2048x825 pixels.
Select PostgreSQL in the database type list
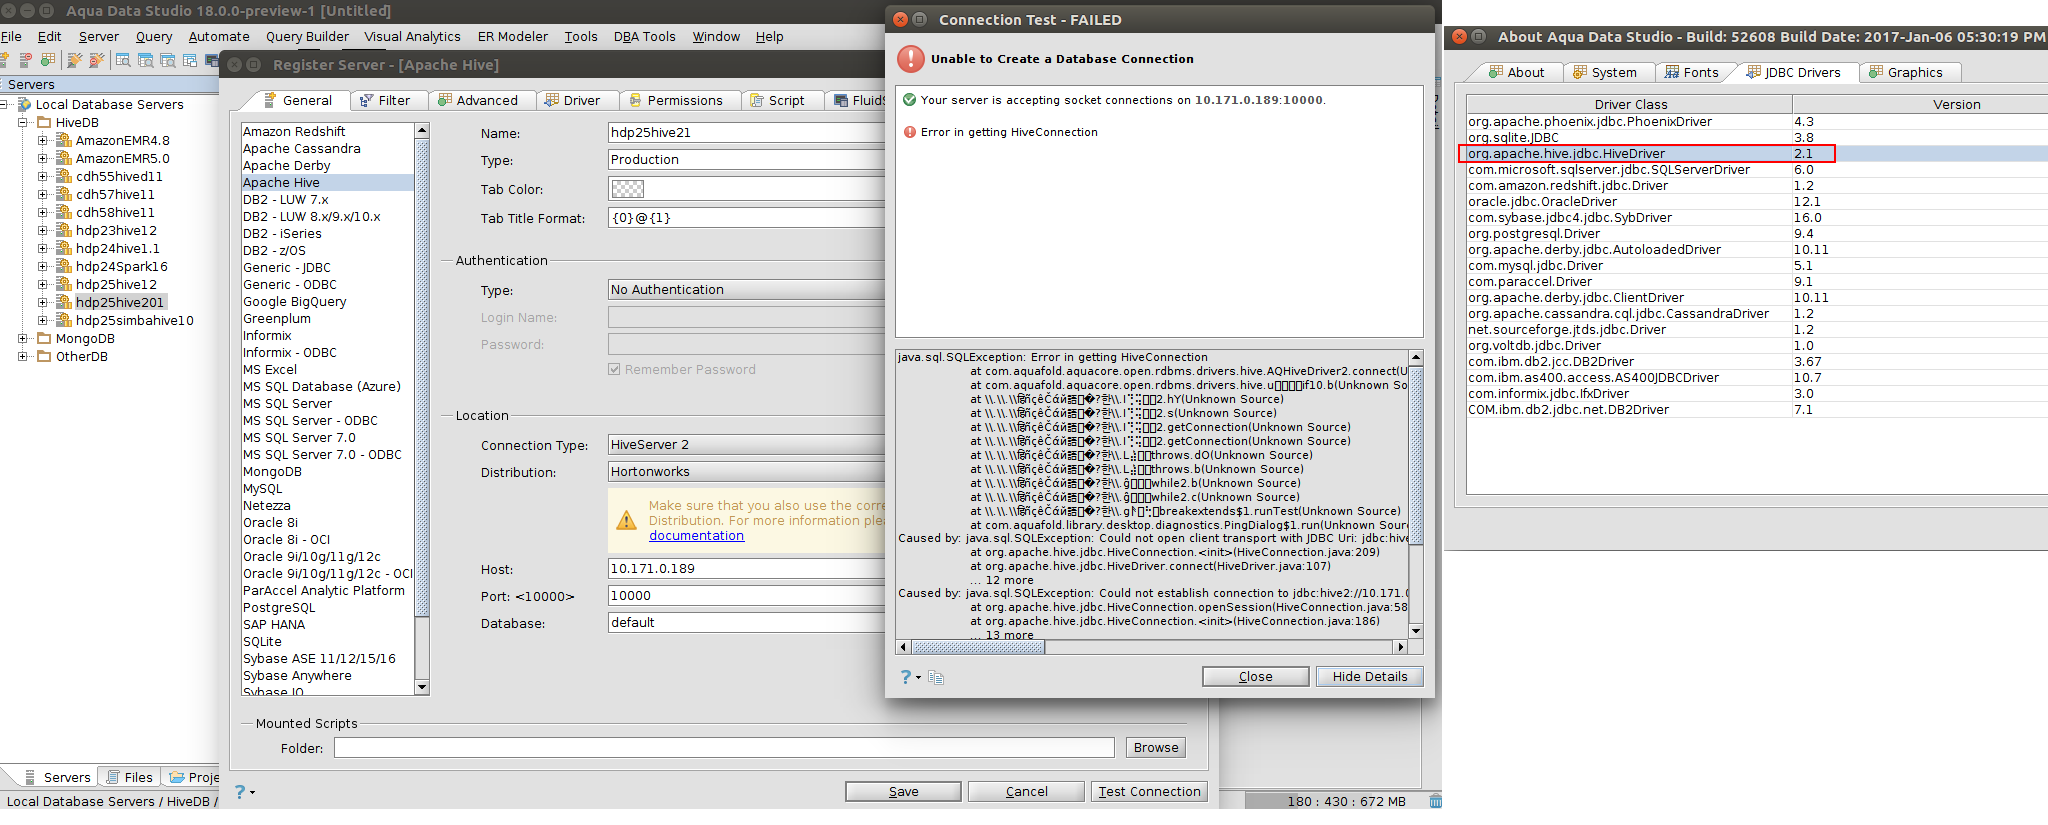[x=328, y=608]
